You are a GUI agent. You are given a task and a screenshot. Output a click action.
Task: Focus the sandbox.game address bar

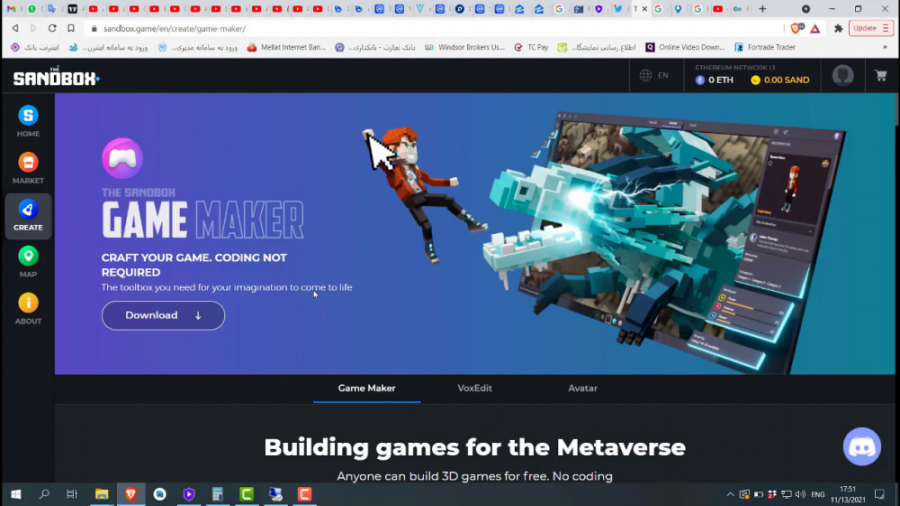[433, 28]
